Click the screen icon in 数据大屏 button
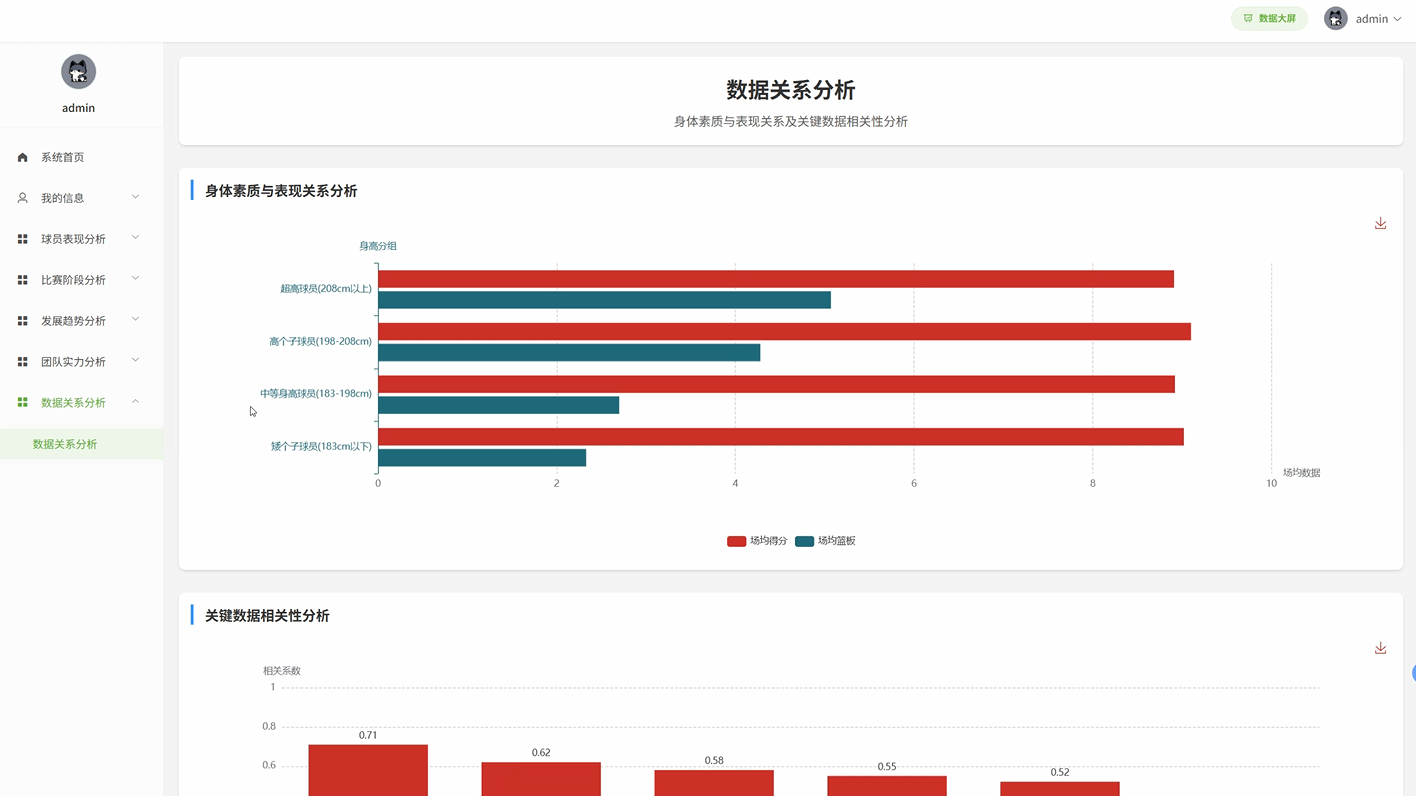Viewport: 1416px width, 796px height. pos(1248,18)
